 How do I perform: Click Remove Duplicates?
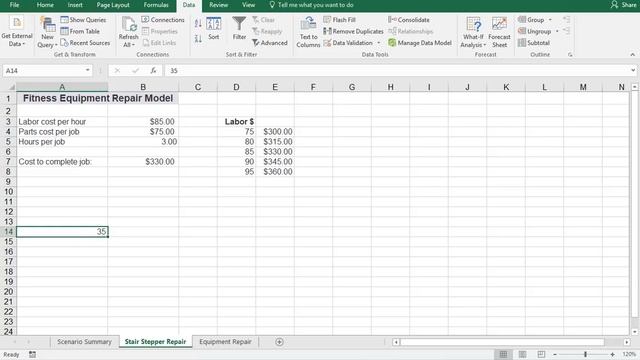(x=353, y=31)
